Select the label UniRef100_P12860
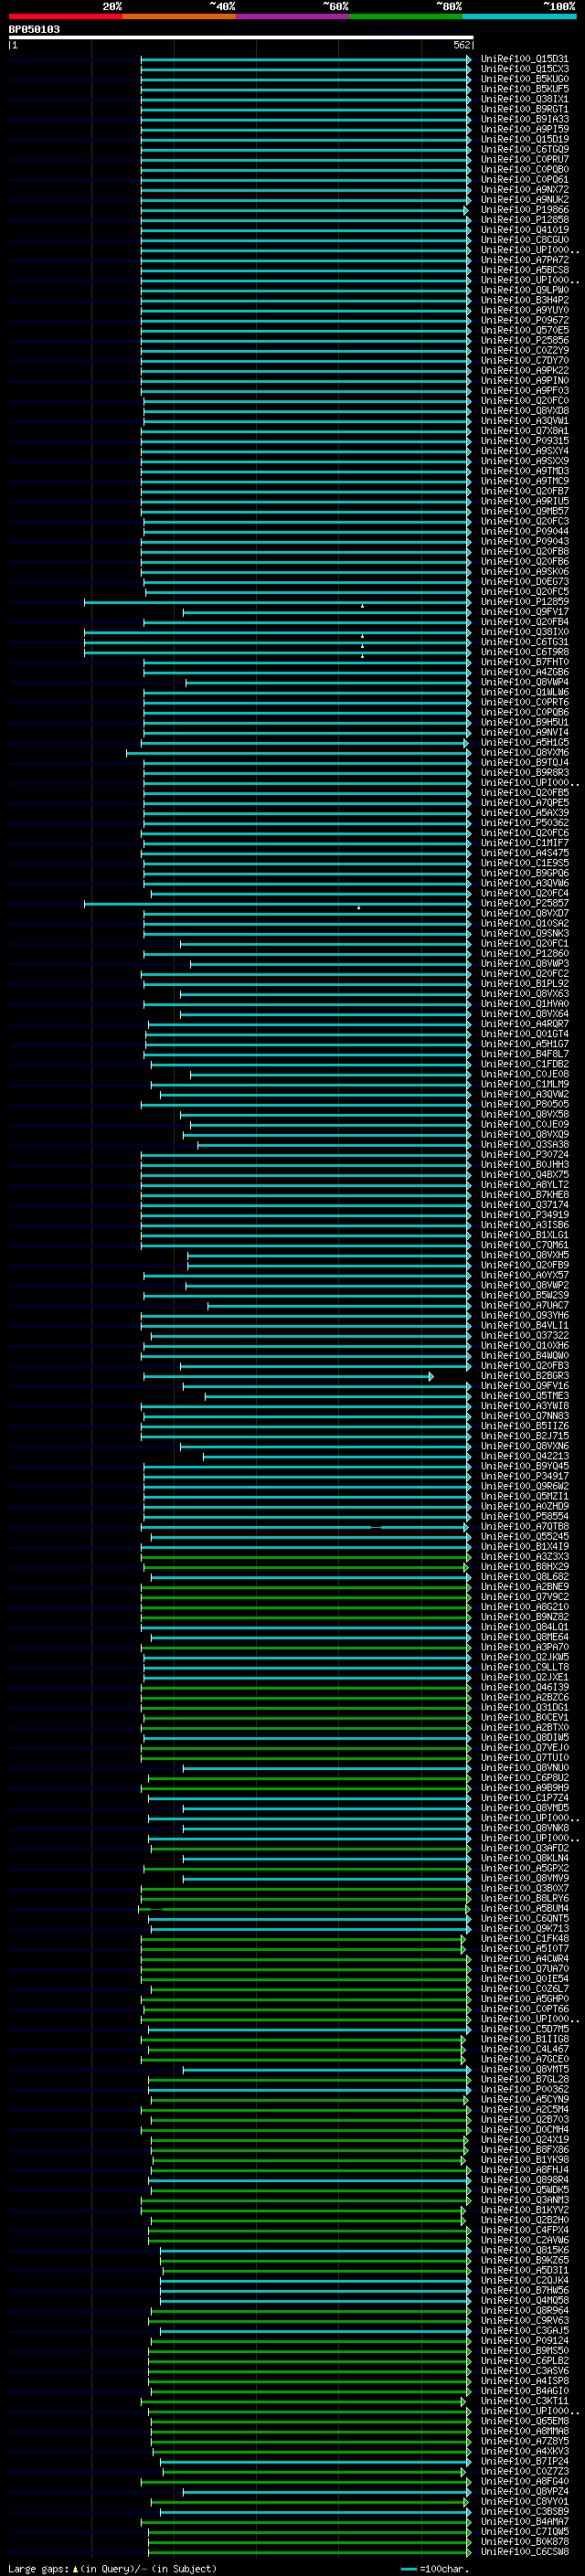This screenshot has width=585, height=2576. point(524,953)
